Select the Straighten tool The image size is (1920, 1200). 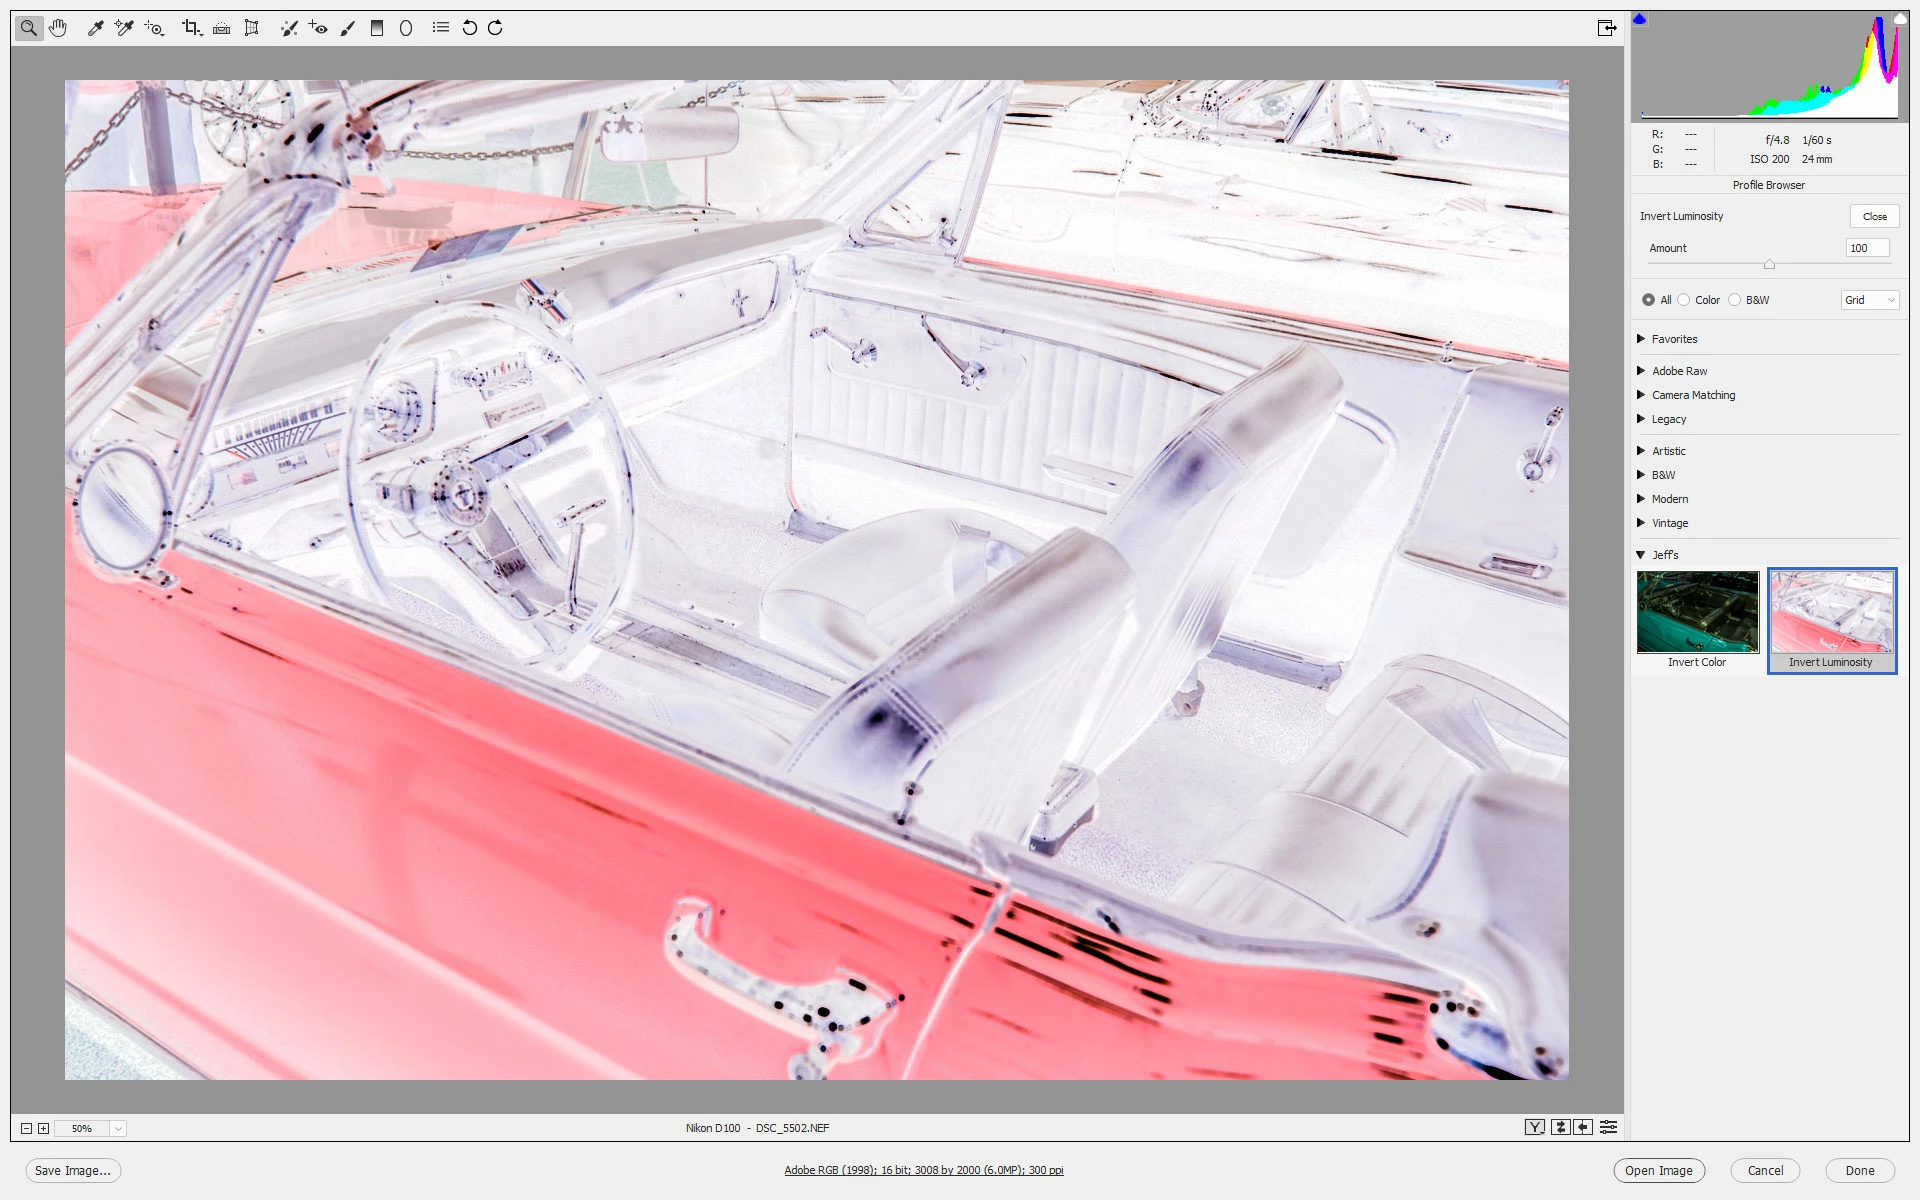[221, 28]
